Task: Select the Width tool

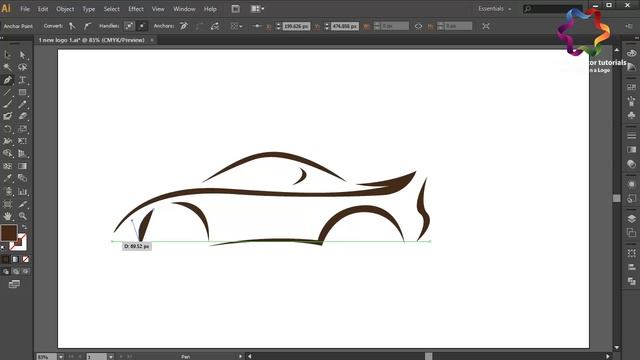Action: pos(7,141)
